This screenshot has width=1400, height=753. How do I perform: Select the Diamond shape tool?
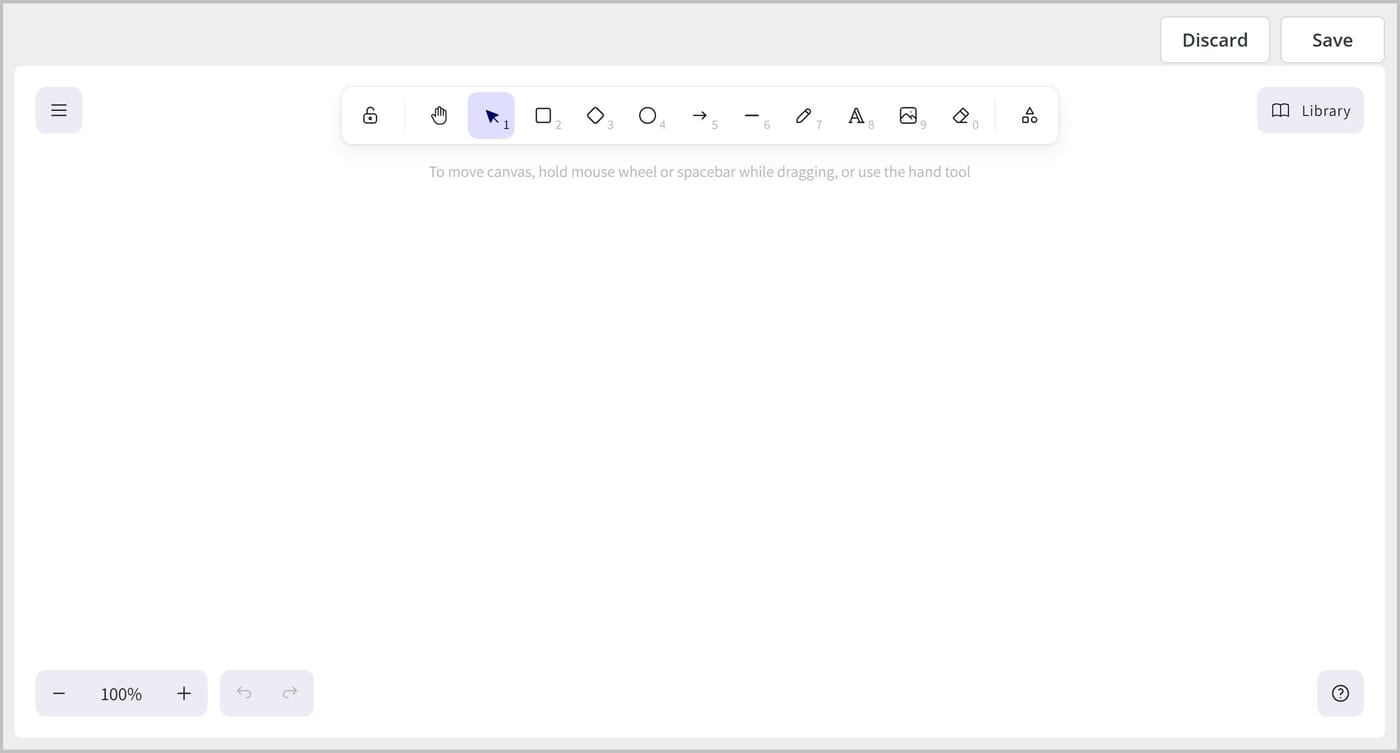(x=595, y=116)
